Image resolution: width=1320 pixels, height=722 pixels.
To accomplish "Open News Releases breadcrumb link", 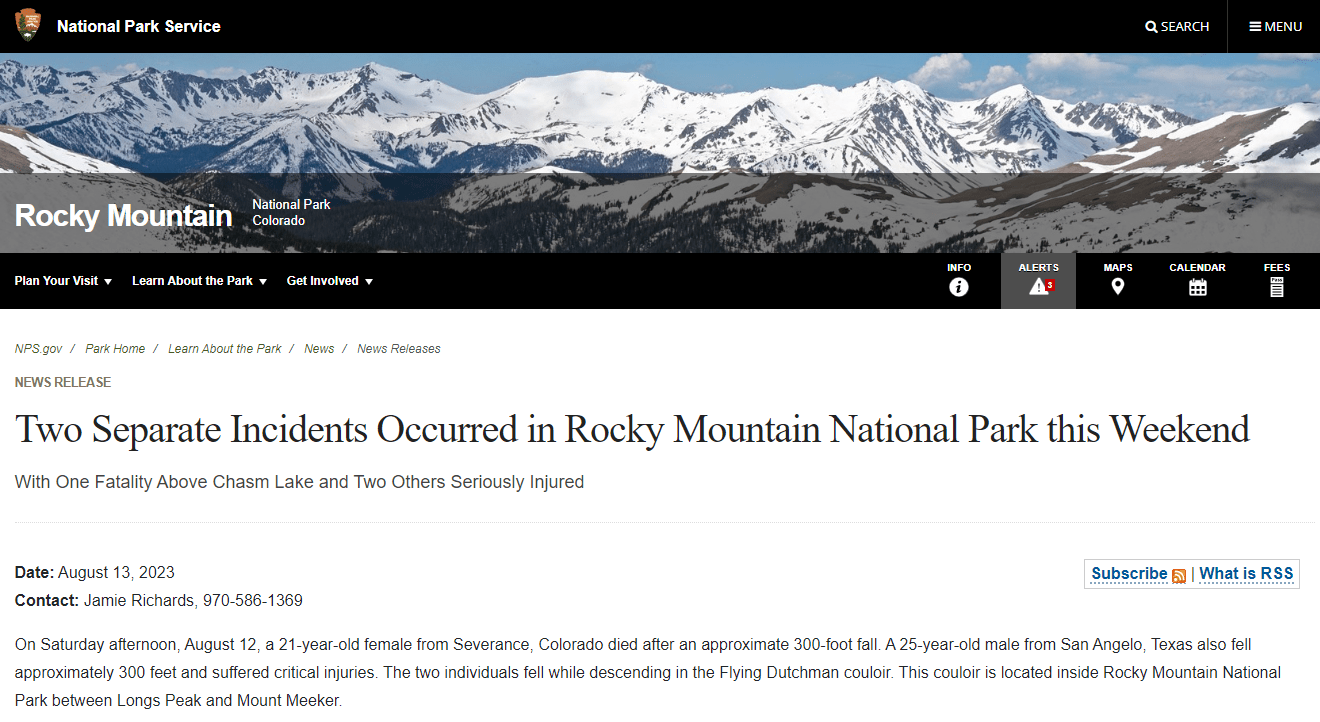I will click(x=398, y=348).
